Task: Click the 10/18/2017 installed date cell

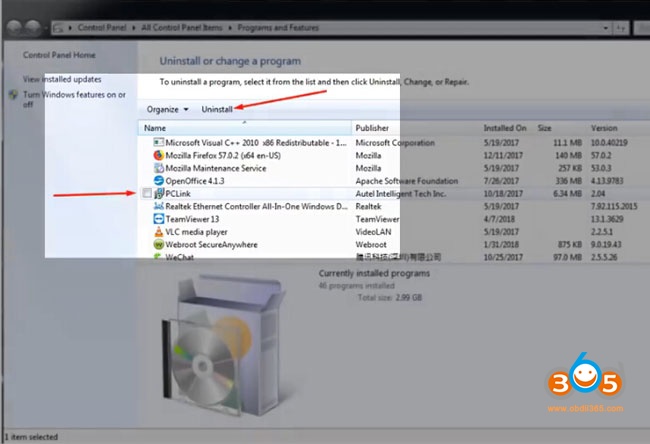Action: [x=503, y=194]
